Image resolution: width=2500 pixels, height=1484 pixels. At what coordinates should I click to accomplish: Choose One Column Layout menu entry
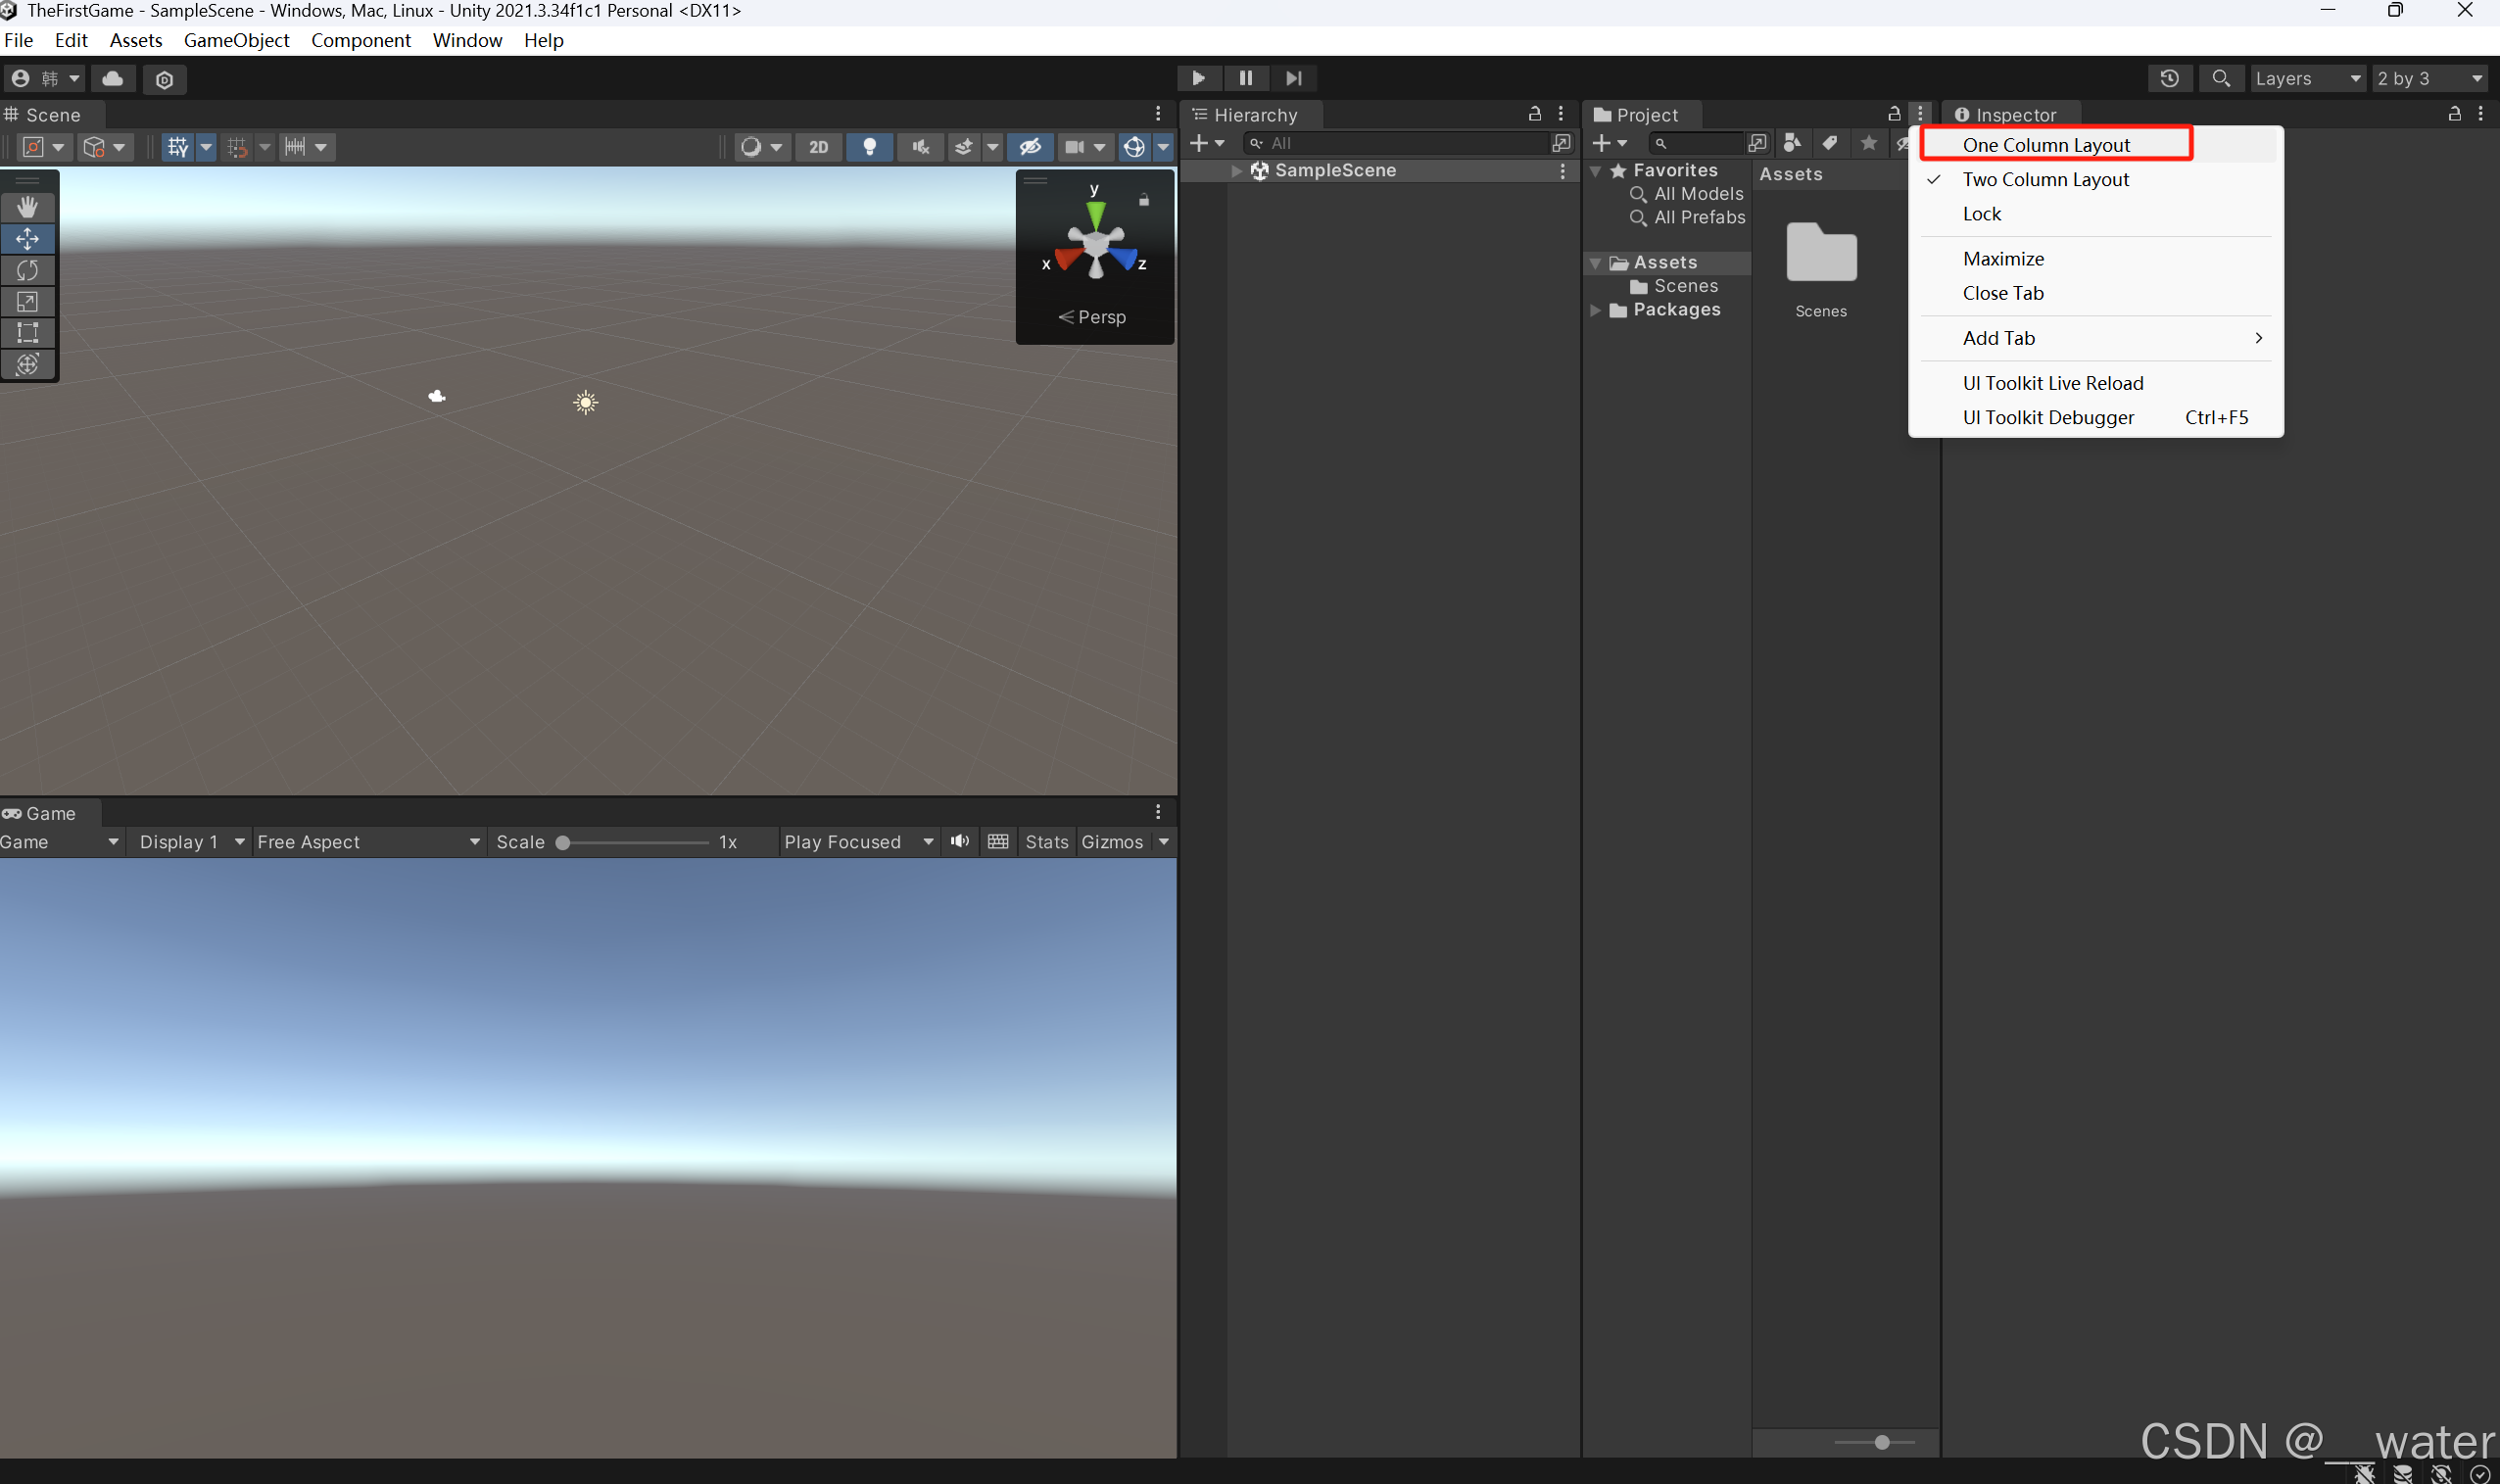tap(2046, 145)
